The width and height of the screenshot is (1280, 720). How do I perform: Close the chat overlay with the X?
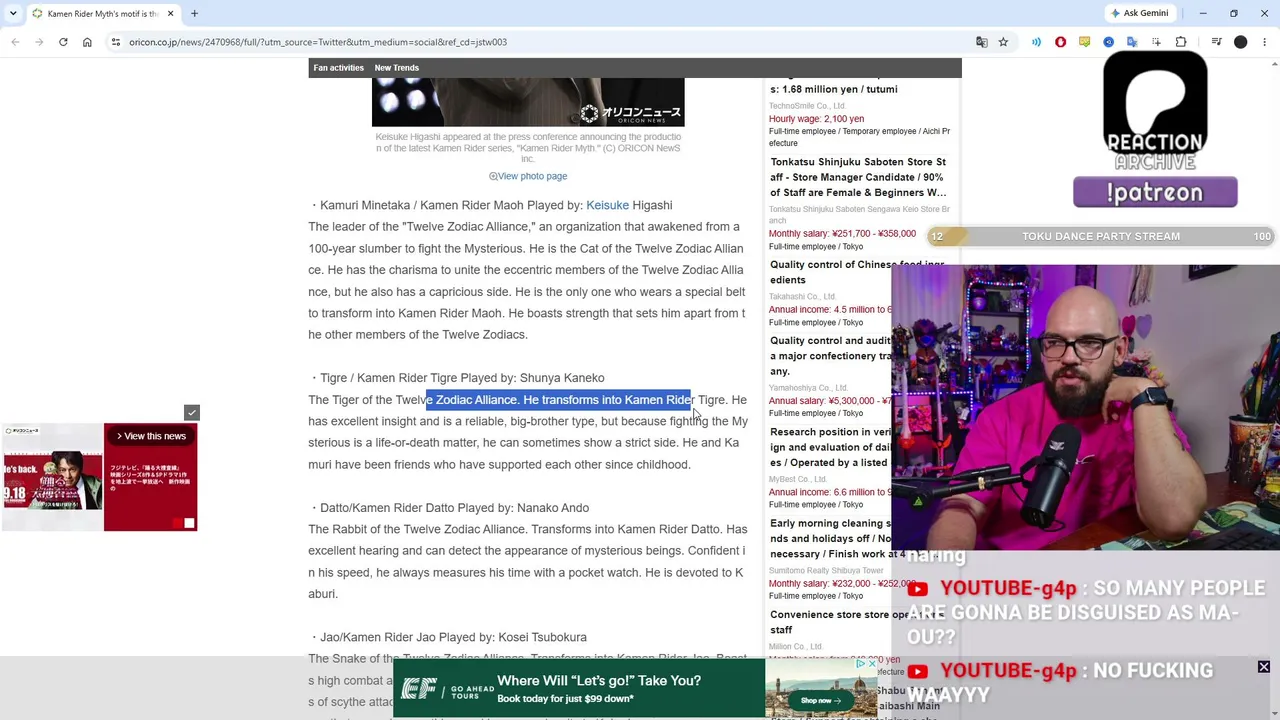pos(1264,667)
